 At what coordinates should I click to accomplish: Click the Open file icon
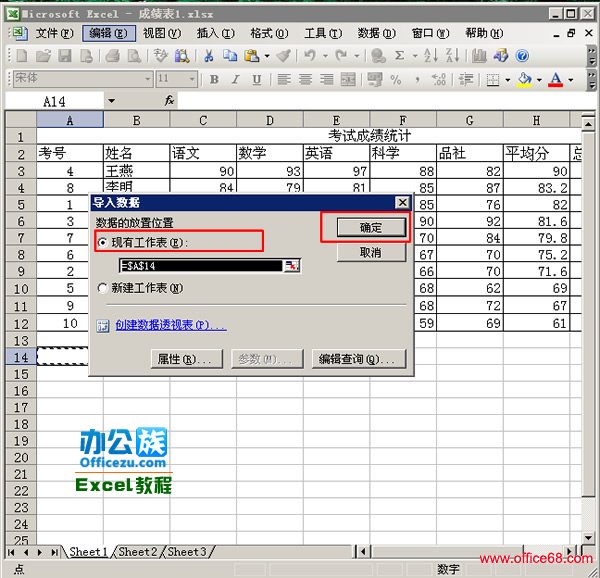pos(43,56)
